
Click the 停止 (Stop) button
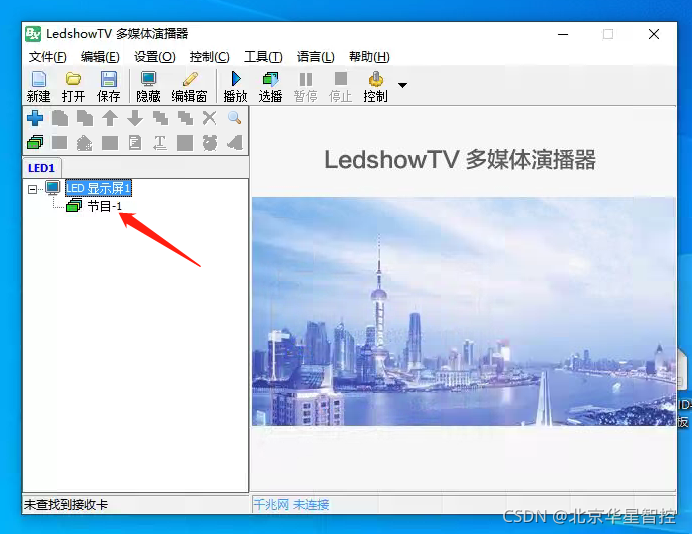tap(340, 86)
